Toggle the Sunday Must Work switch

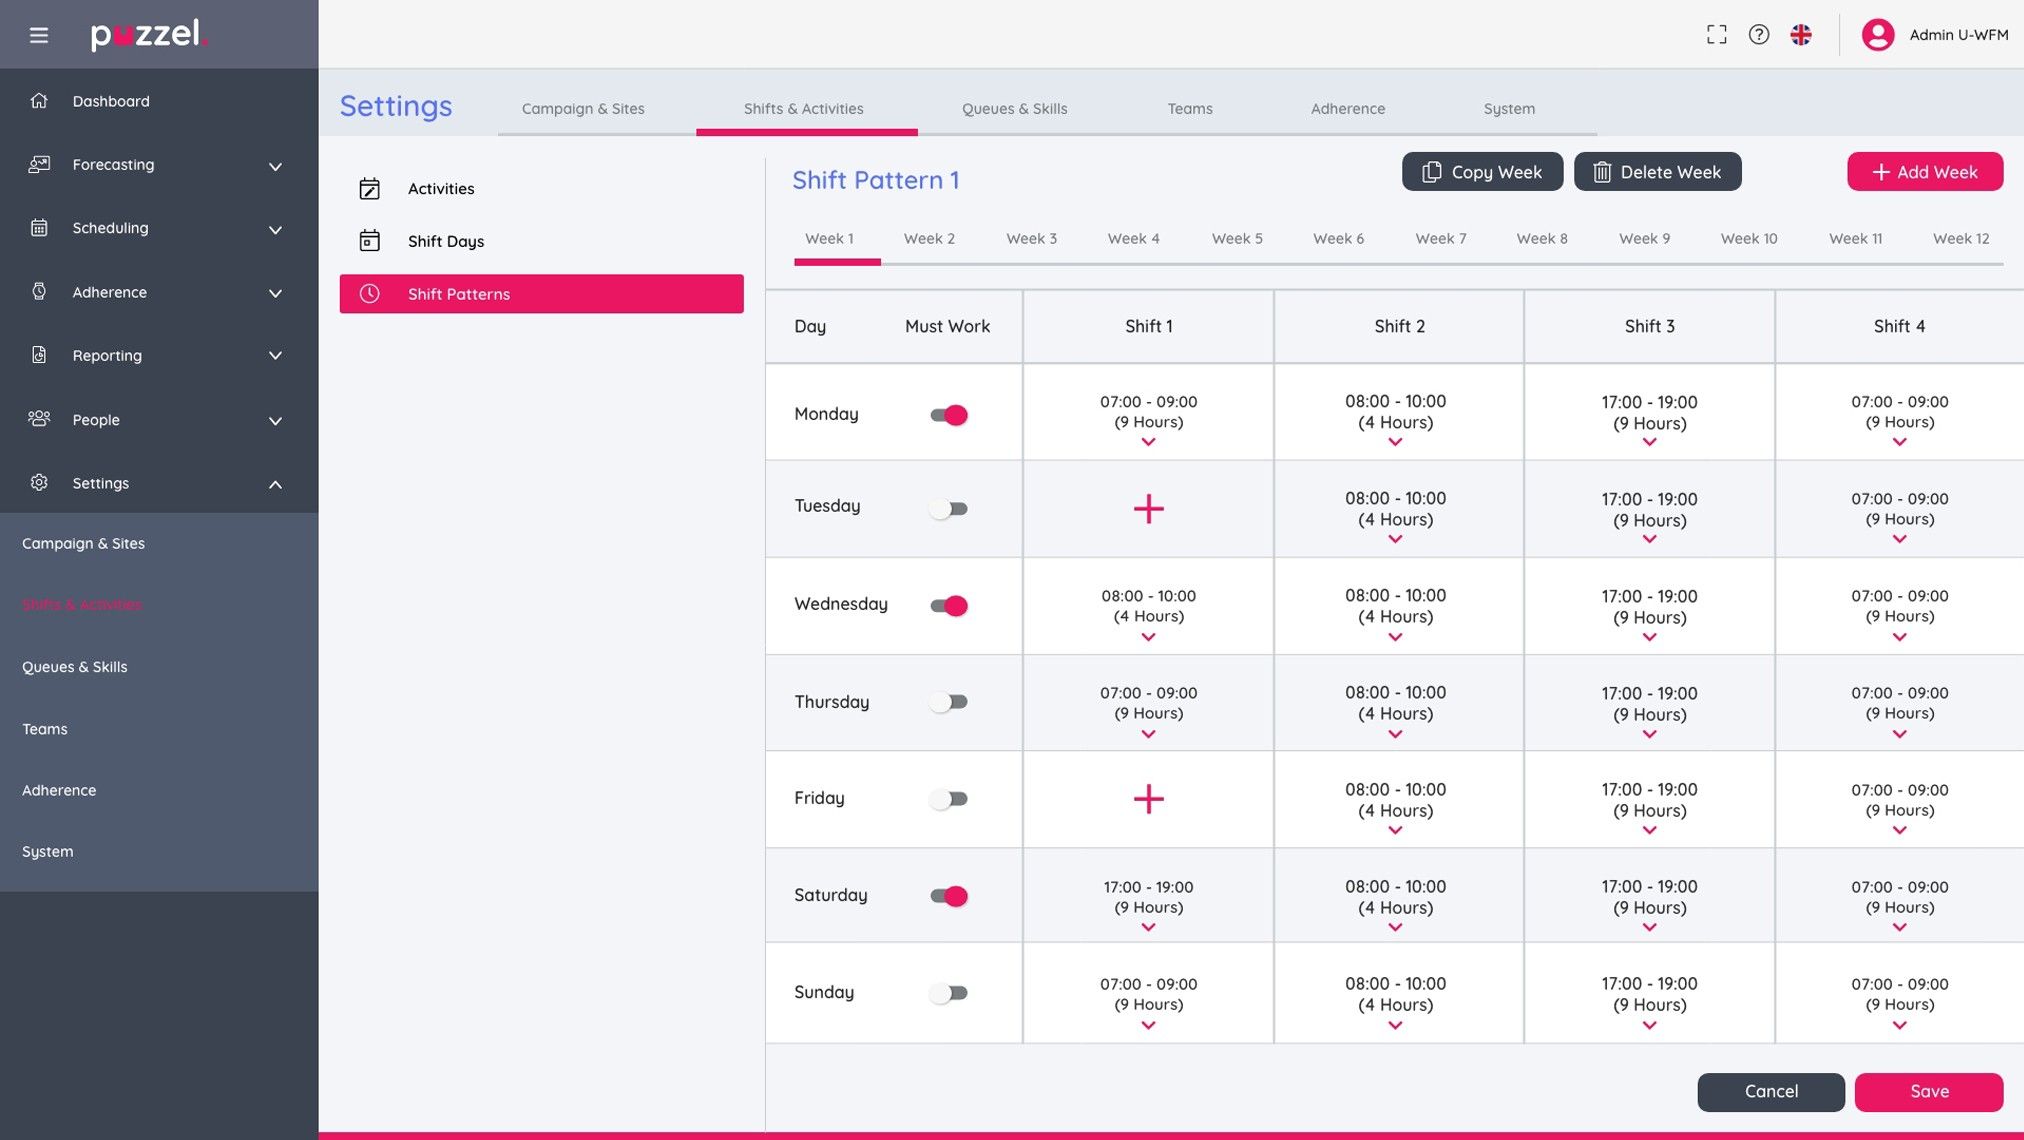click(x=949, y=993)
